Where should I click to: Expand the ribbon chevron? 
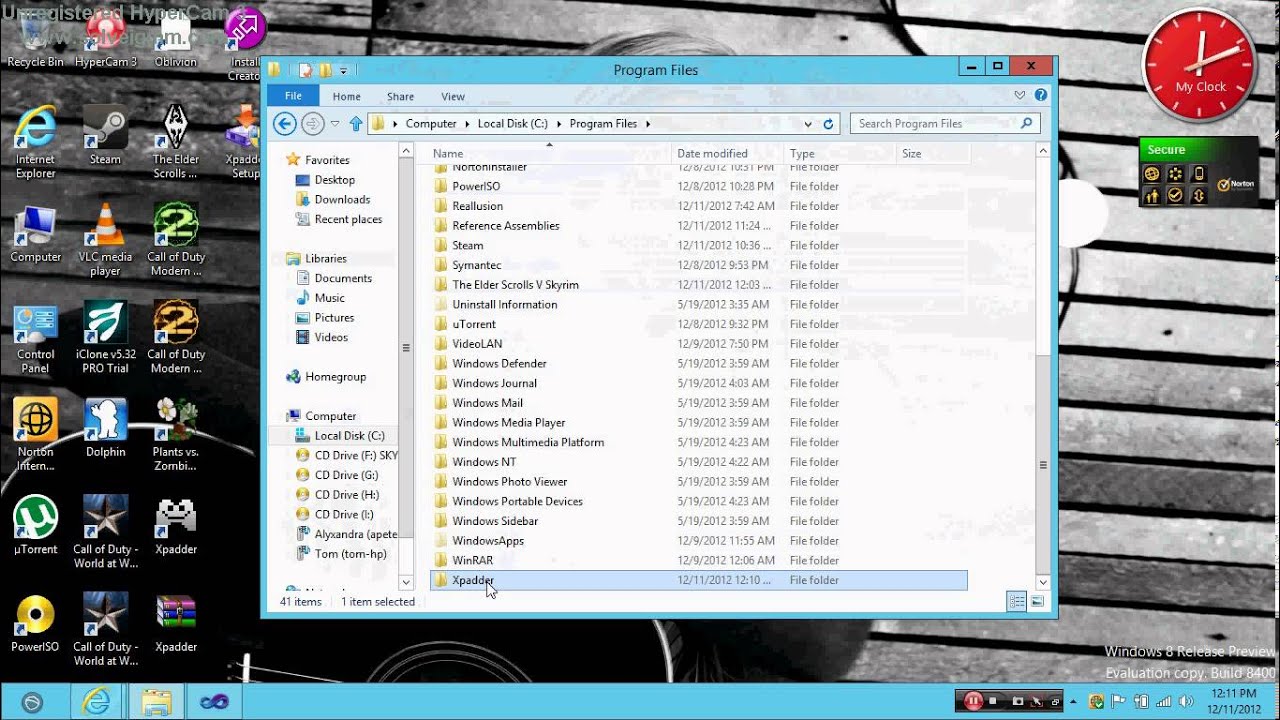point(1020,96)
